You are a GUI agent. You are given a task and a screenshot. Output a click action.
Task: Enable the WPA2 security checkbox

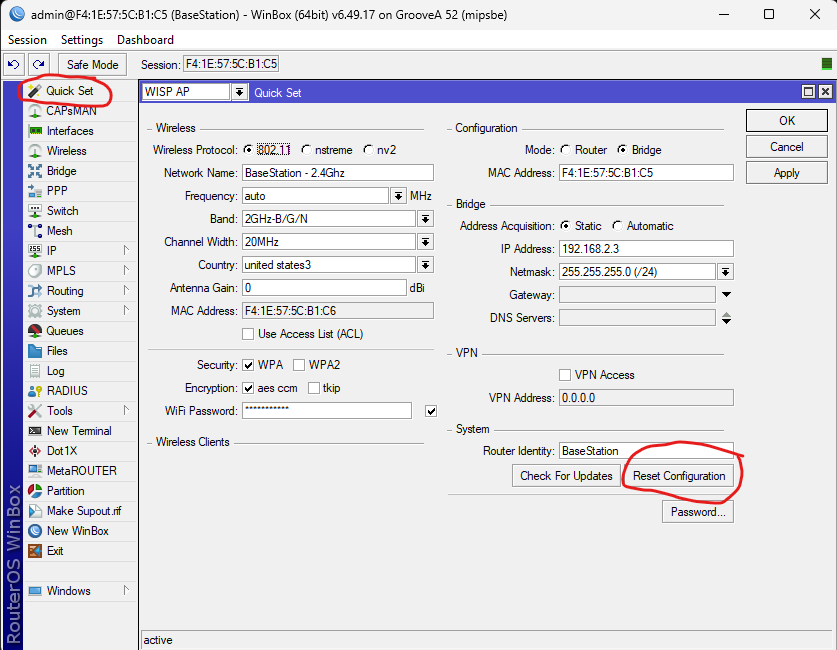pos(299,365)
